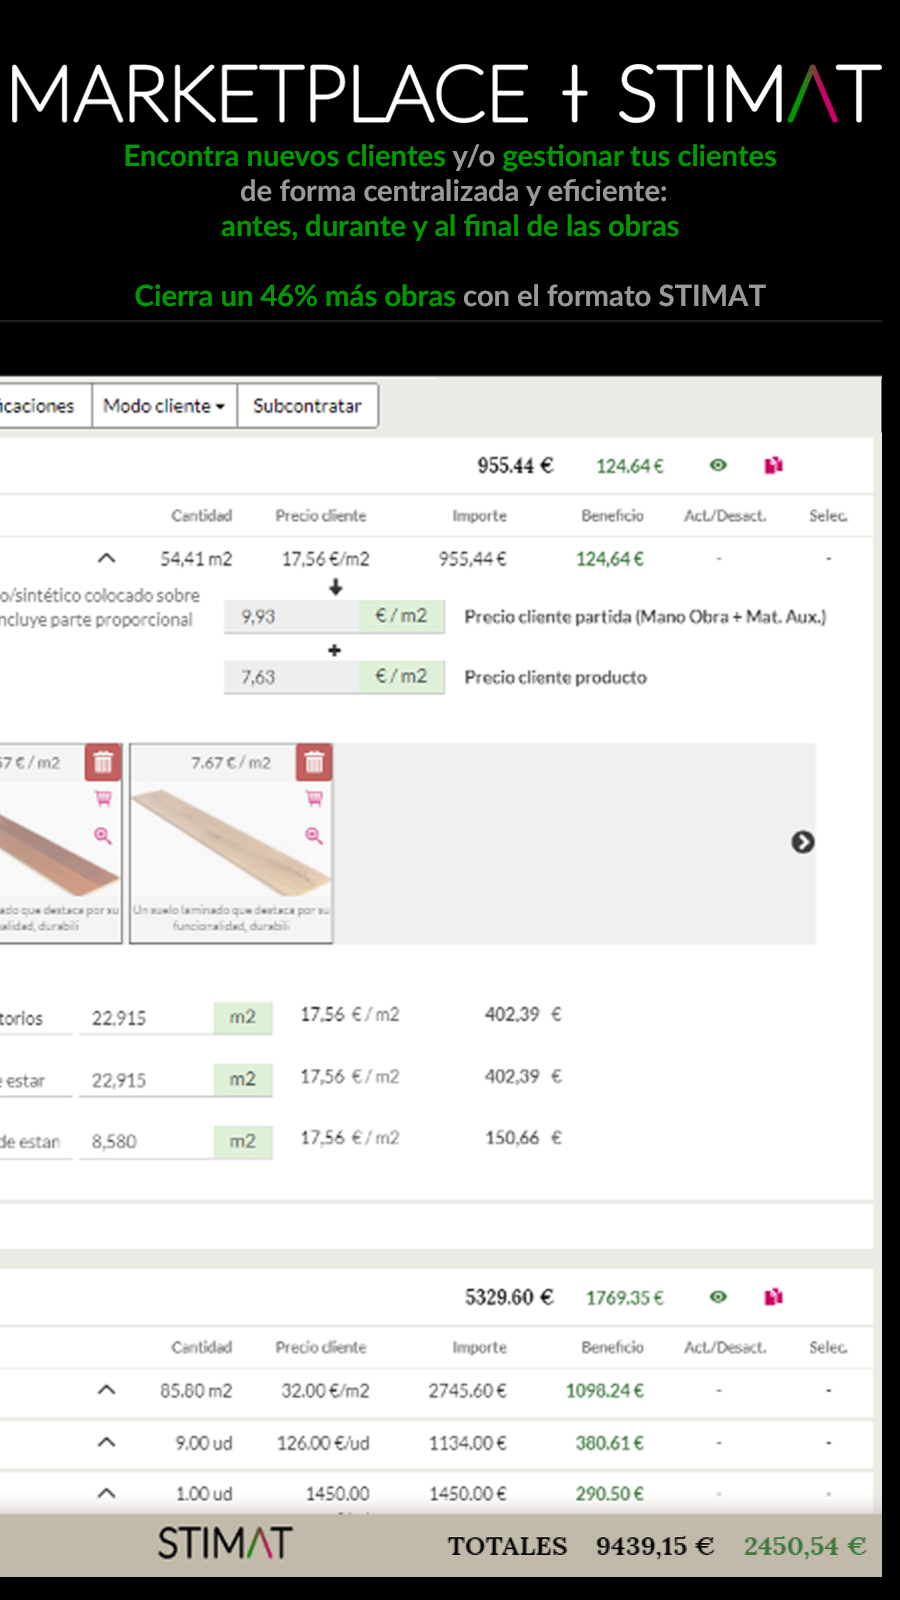Edit the 7,63 €/m2 product price field
The width and height of the screenshot is (900, 1600).
(292, 677)
